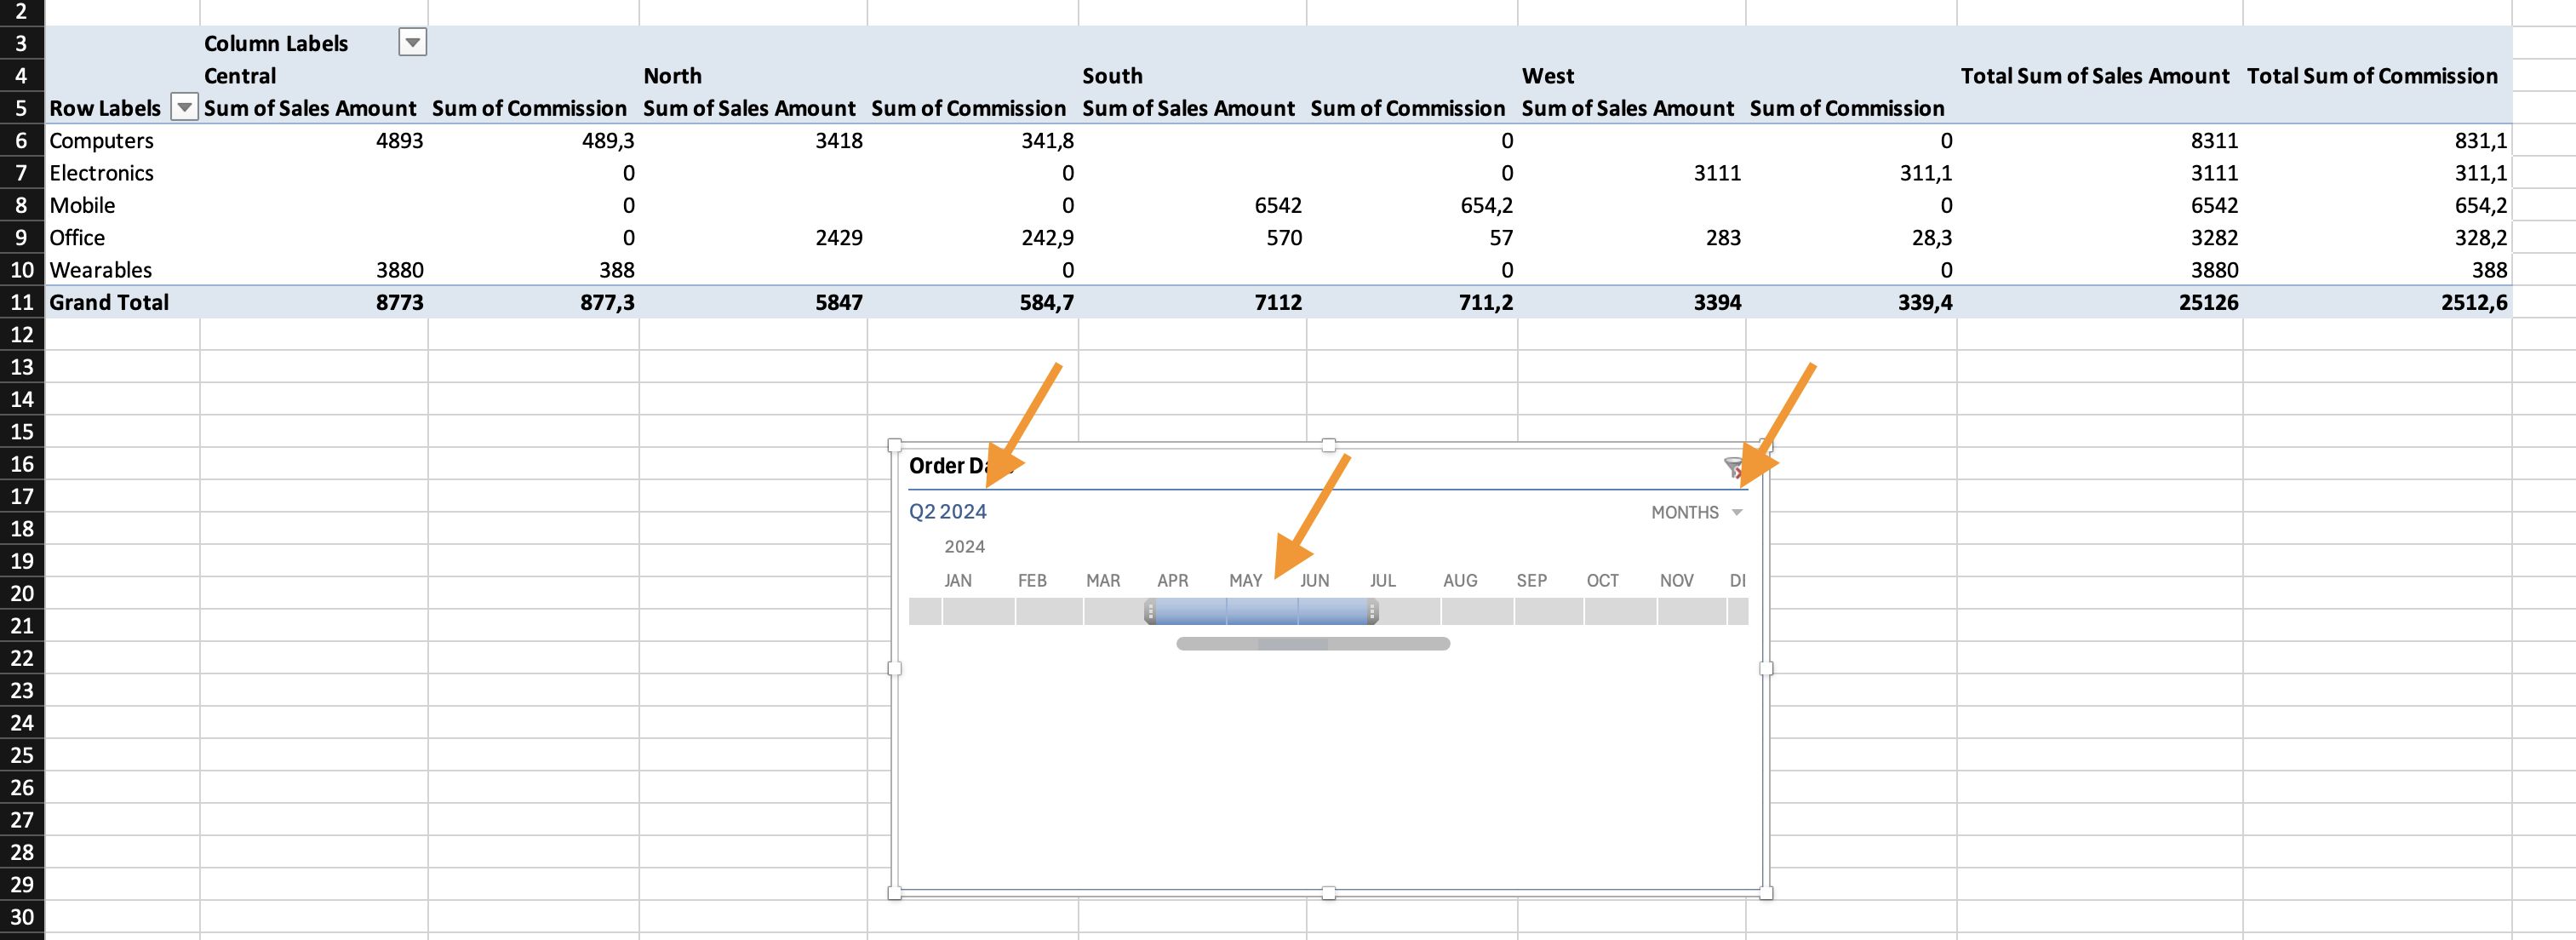This screenshot has width=2576, height=940.
Task: Open the Column Labels filter dropdown
Action: [x=412, y=43]
